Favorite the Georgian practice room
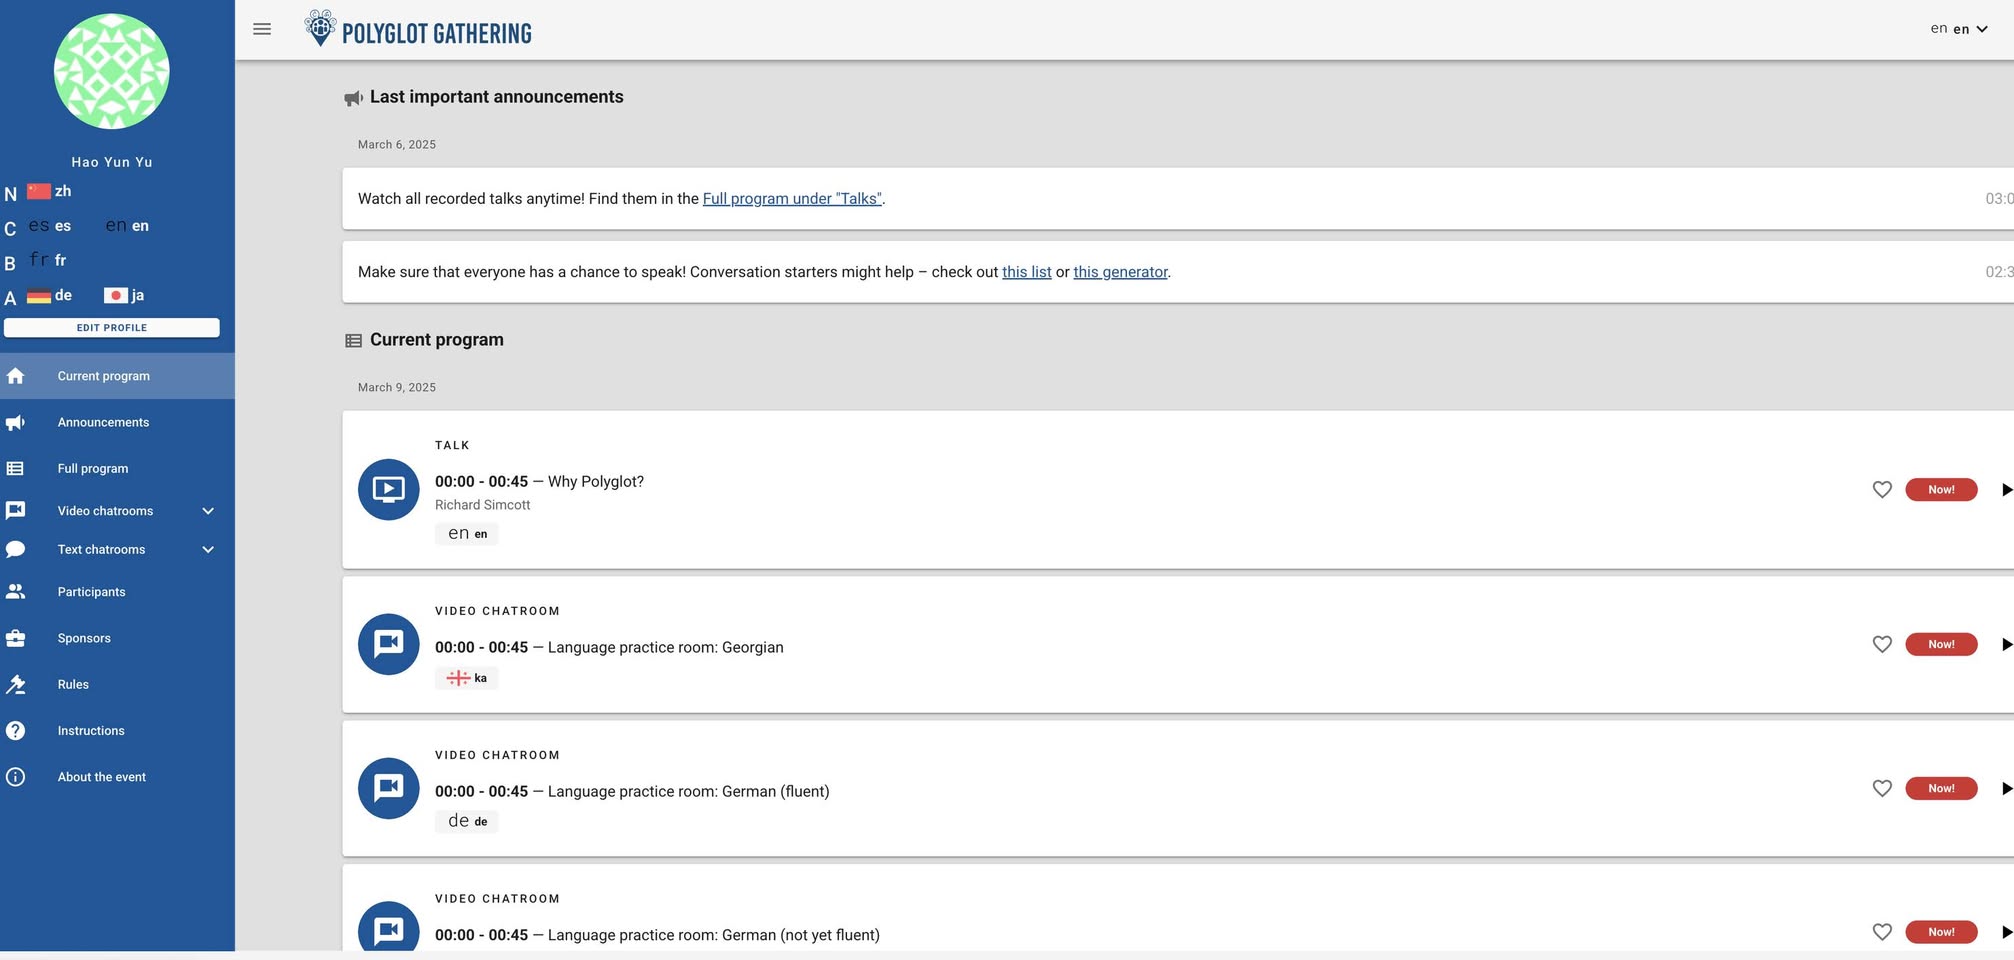Screen dimensions: 2014x960 pos(1882,645)
